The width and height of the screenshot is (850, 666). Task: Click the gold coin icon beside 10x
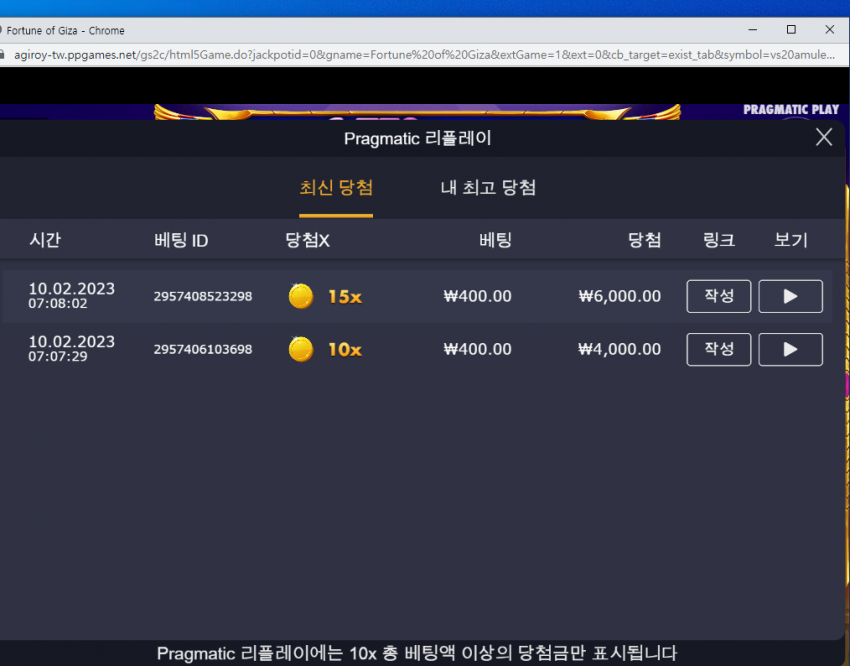point(301,349)
